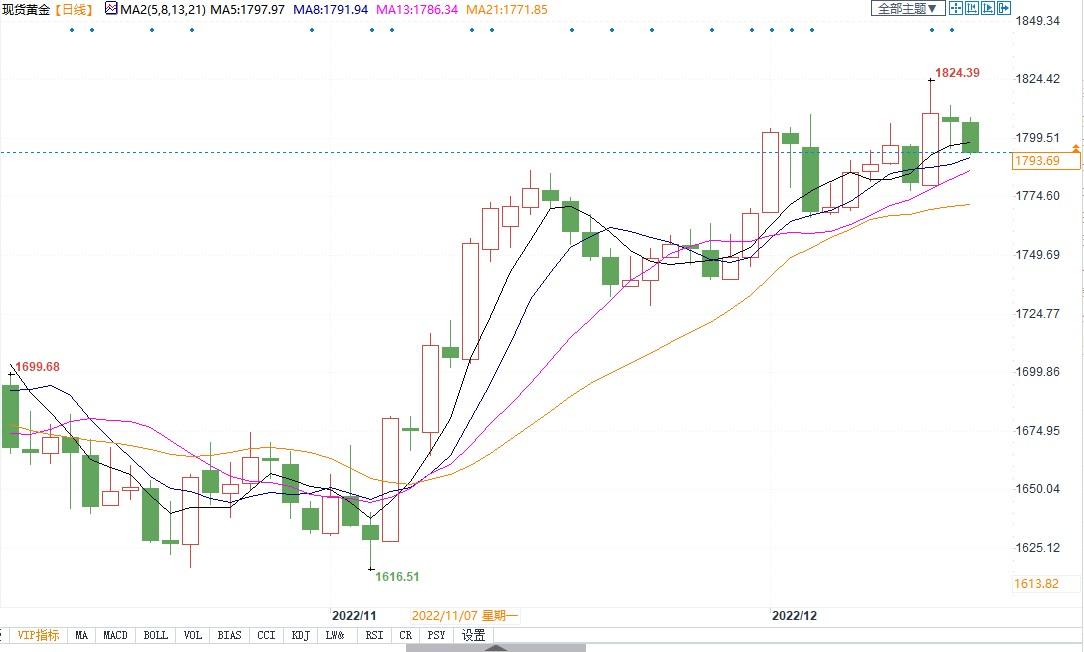The image size is (1084, 652).
Task: Select the KDJ indicator tab
Action: (299, 635)
